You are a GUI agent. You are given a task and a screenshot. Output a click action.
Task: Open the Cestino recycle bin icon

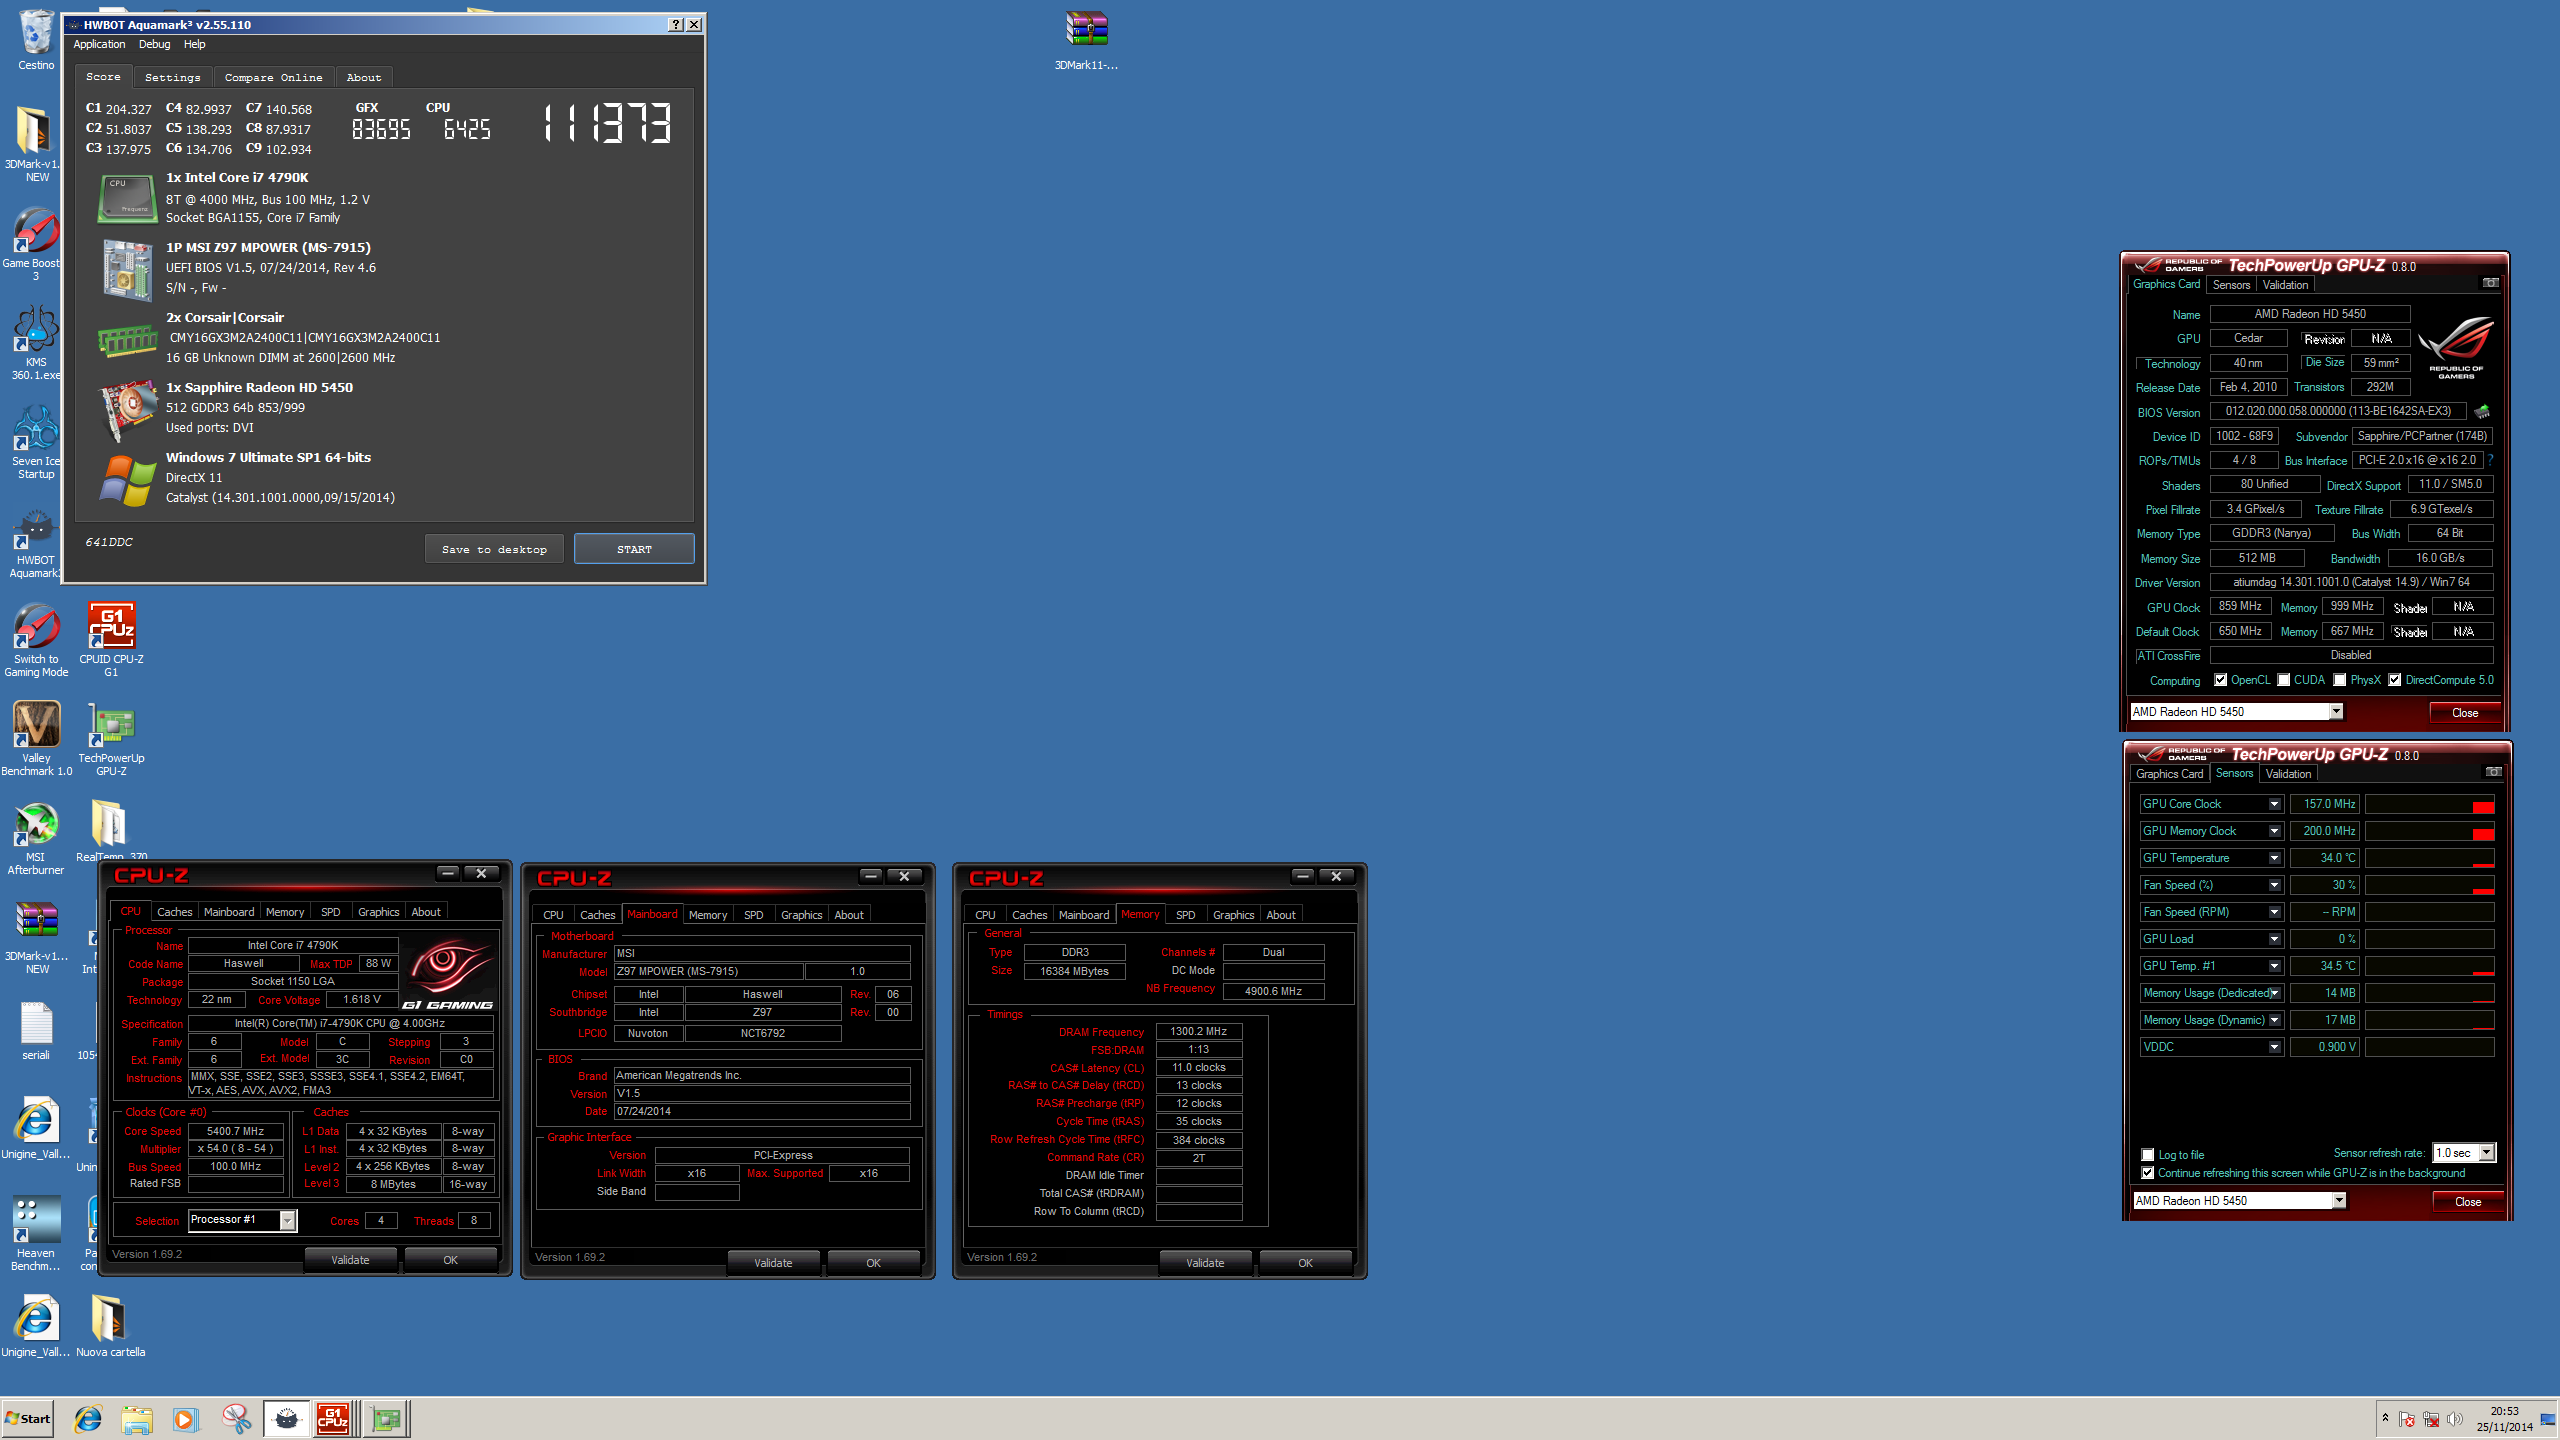click(36, 40)
